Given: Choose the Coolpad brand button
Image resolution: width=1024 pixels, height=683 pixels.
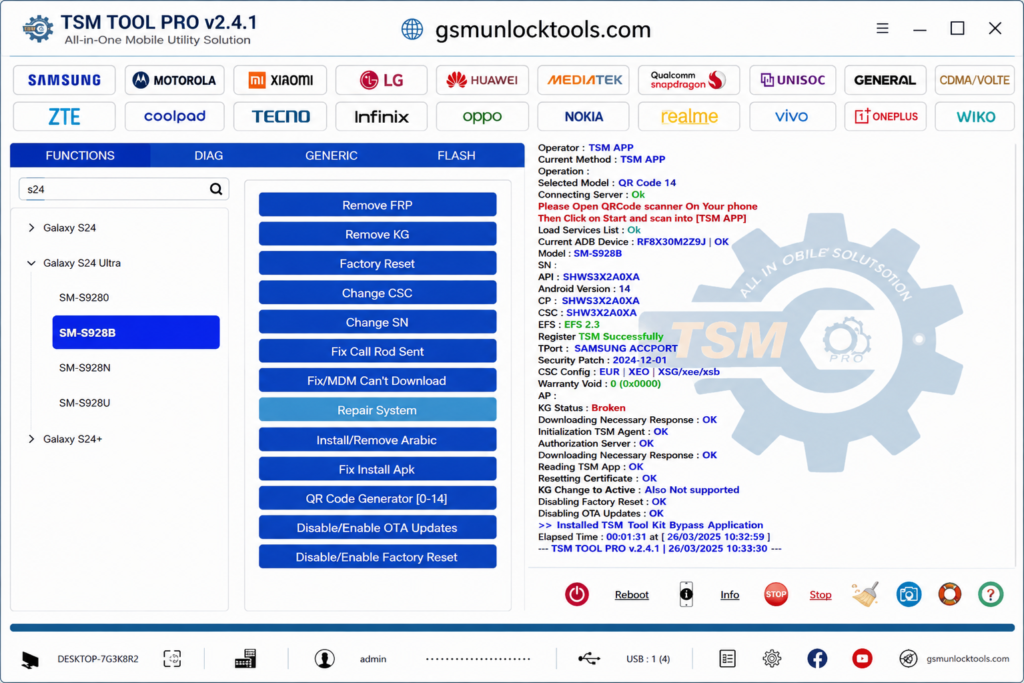Looking at the screenshot, I should (x=174, y=116).
